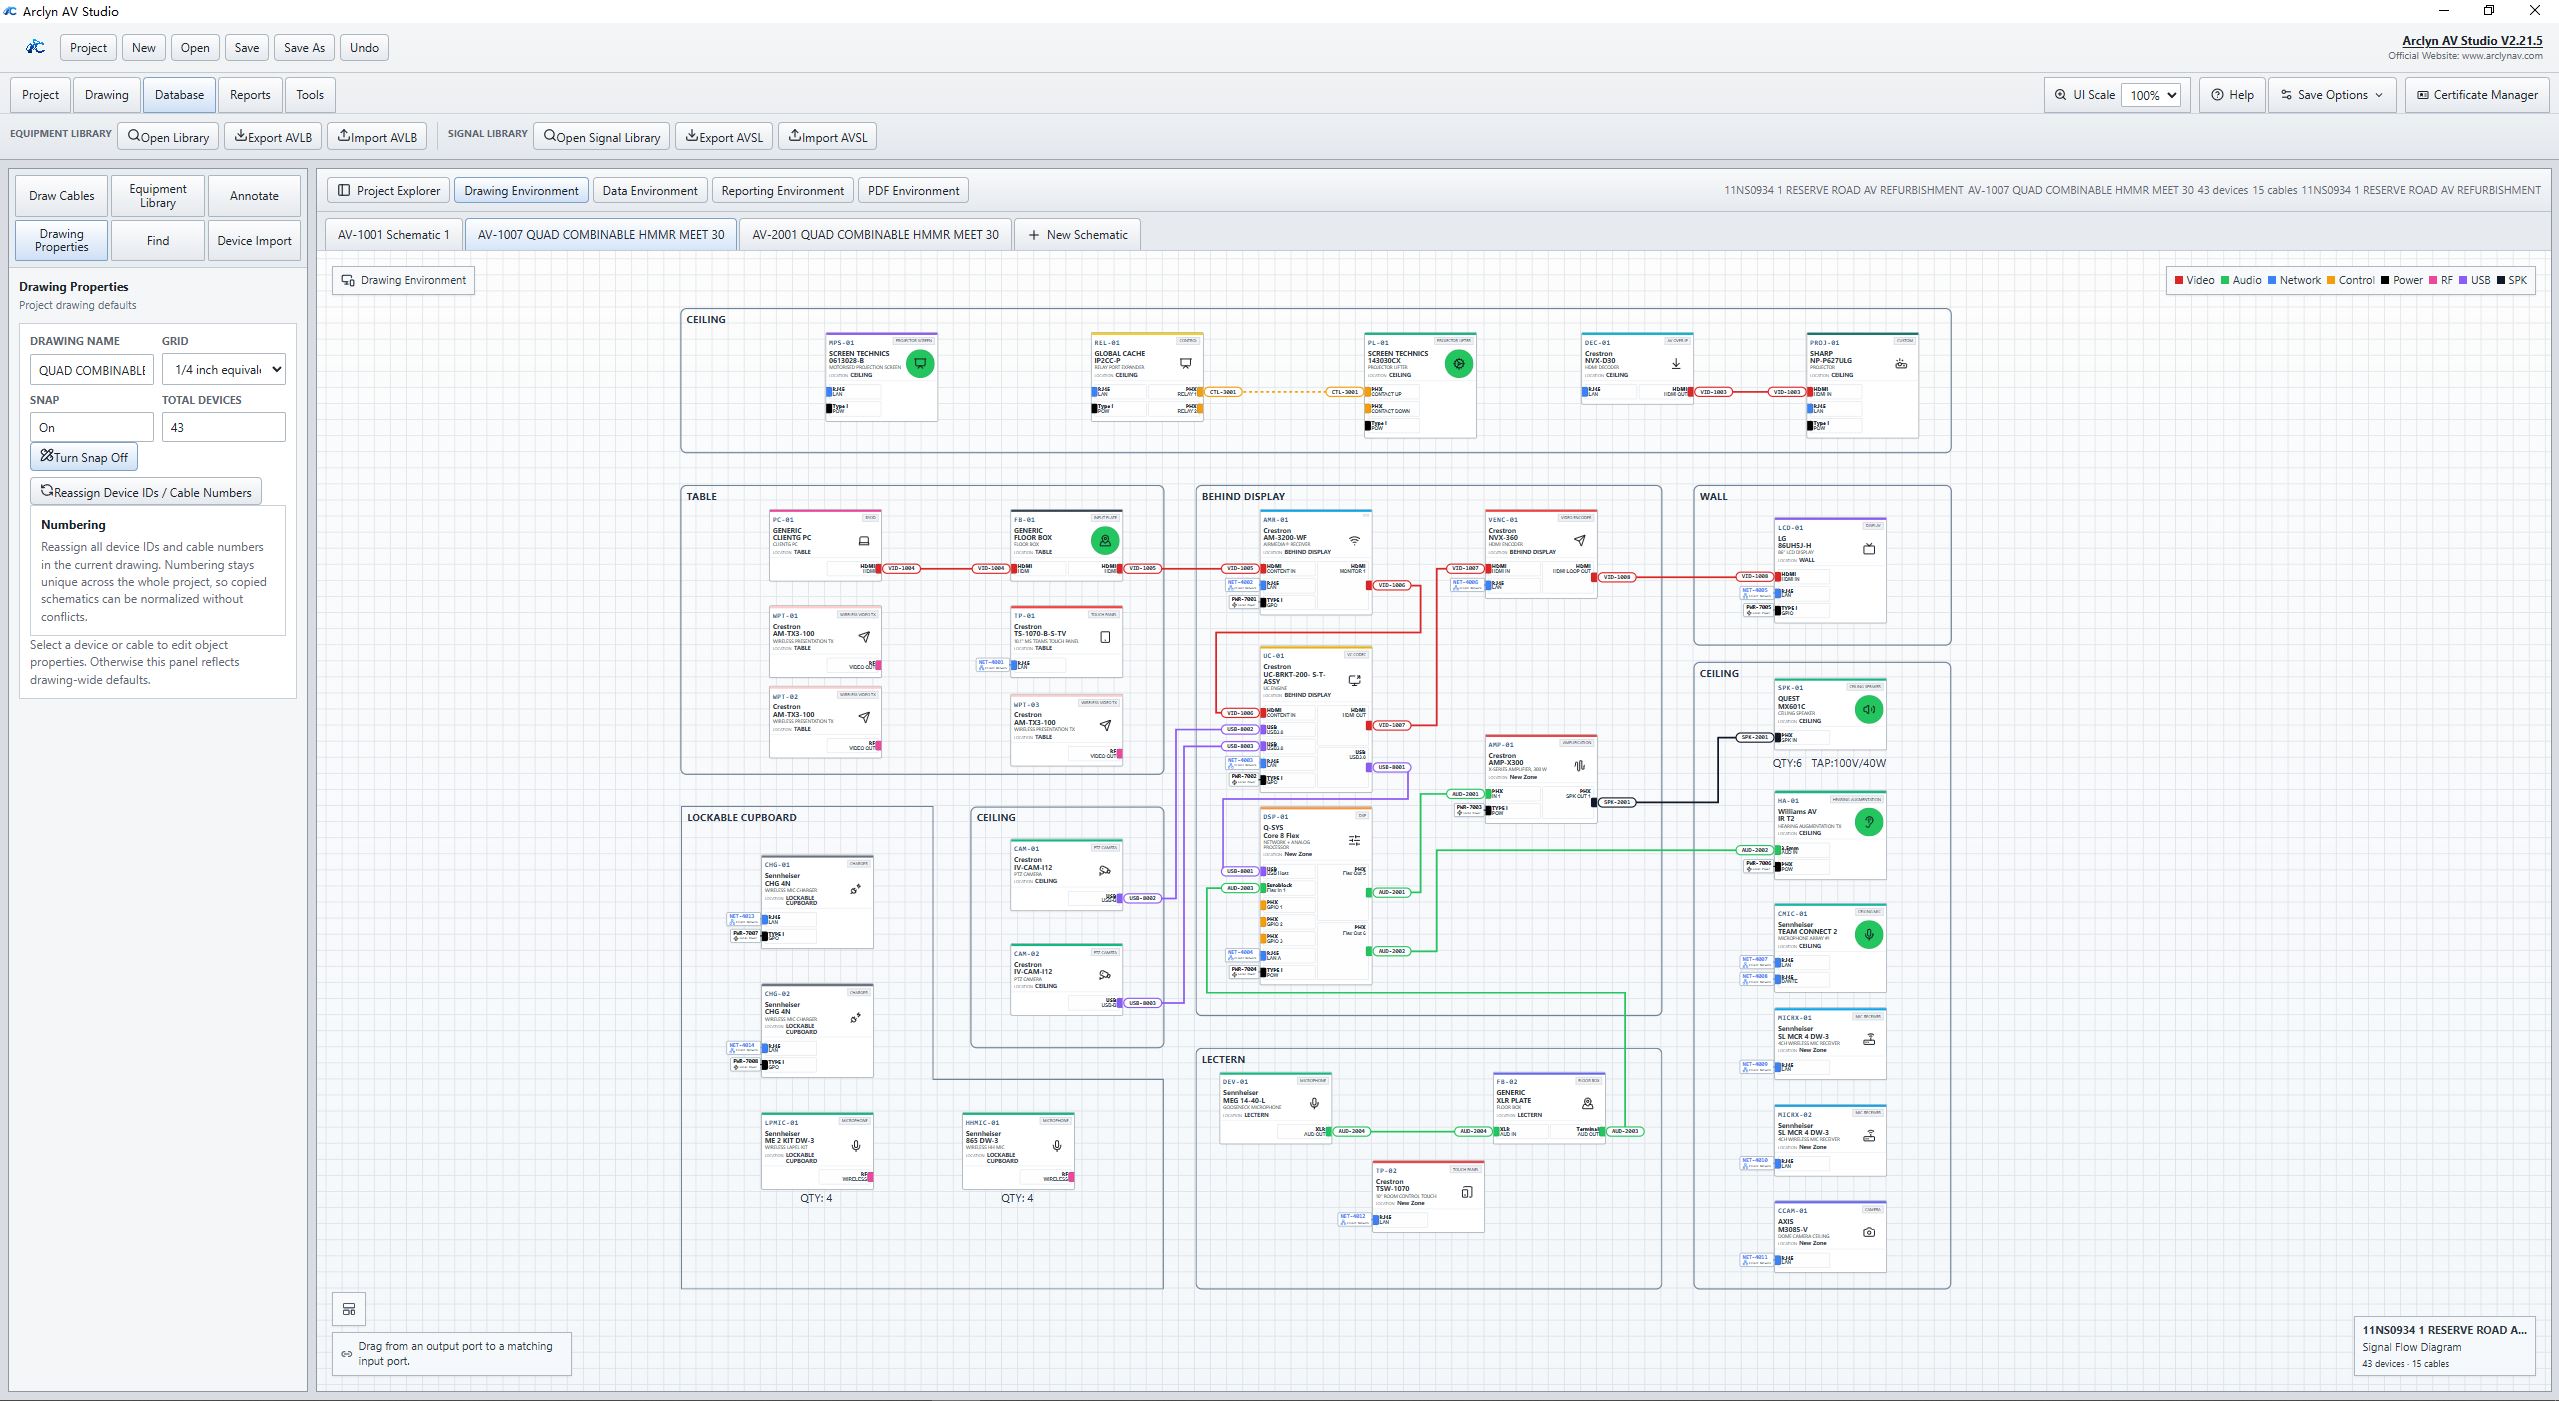2559x1401 pixels.
Task: Open the equipment library with Open Library
Action: tap(168, 137)
